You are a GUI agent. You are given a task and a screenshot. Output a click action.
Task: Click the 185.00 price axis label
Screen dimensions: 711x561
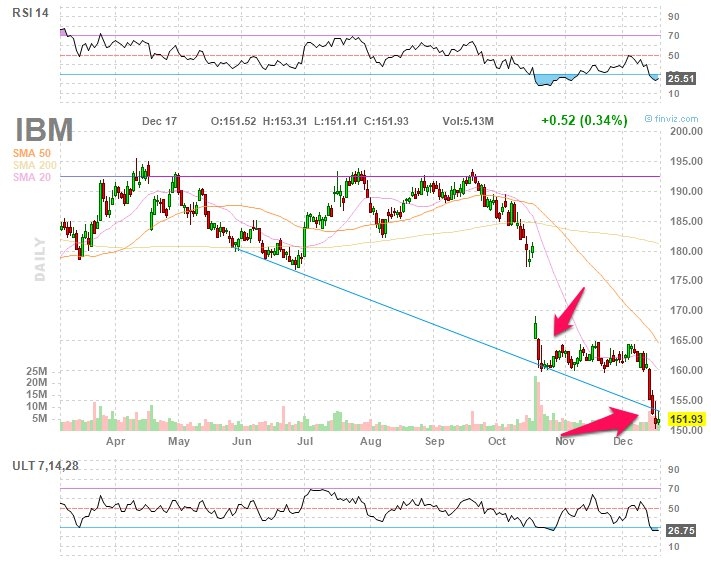[x=687, y=221]
